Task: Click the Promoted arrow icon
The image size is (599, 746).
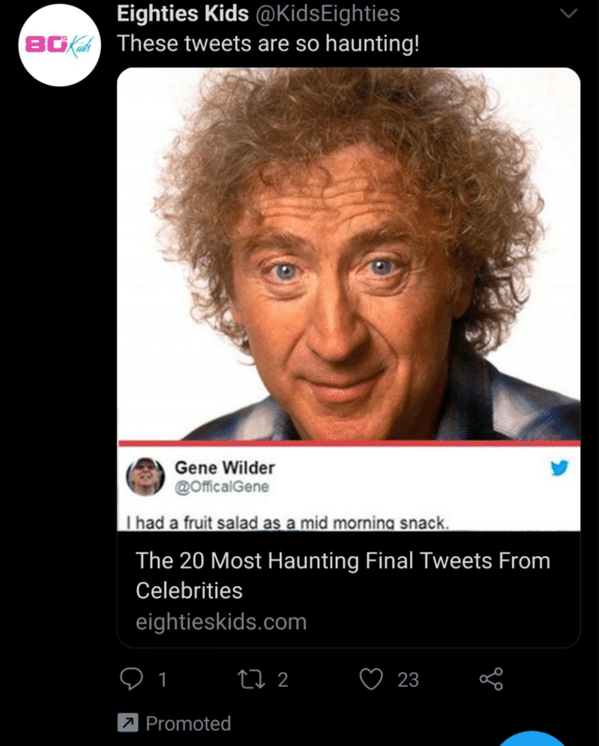Action: [128, 723]
